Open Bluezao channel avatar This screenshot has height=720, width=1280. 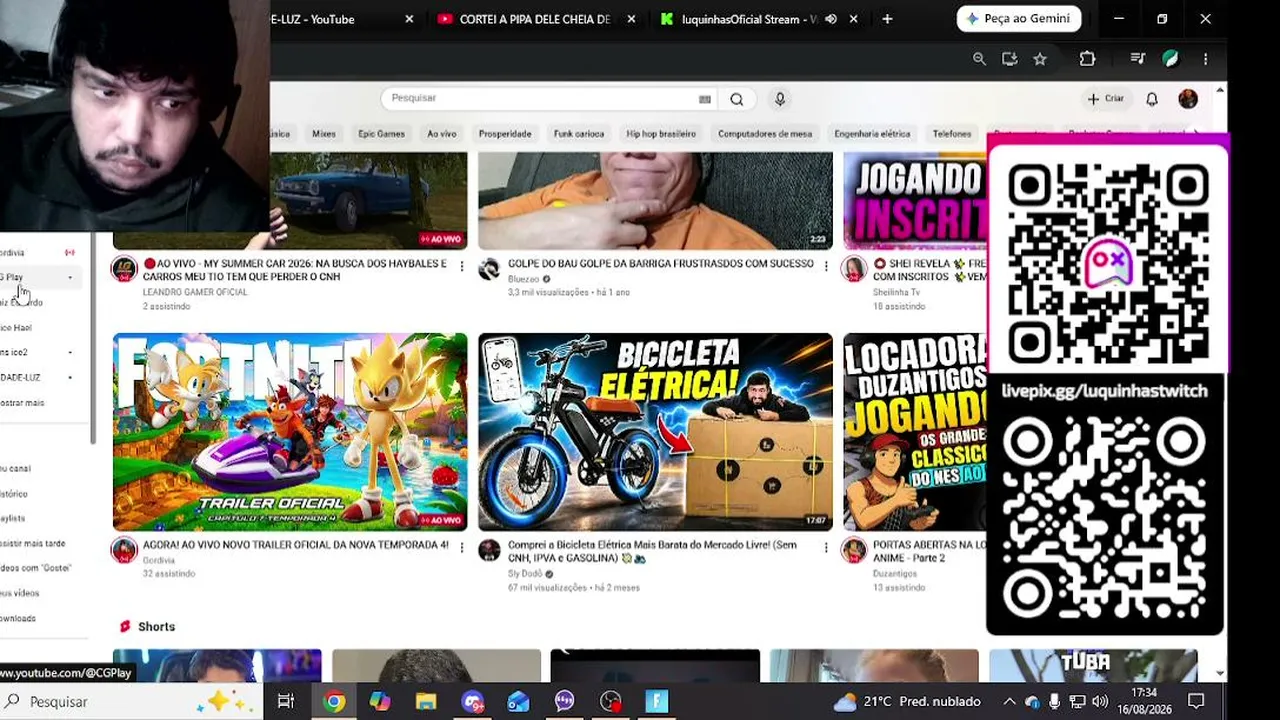(489, 269)
